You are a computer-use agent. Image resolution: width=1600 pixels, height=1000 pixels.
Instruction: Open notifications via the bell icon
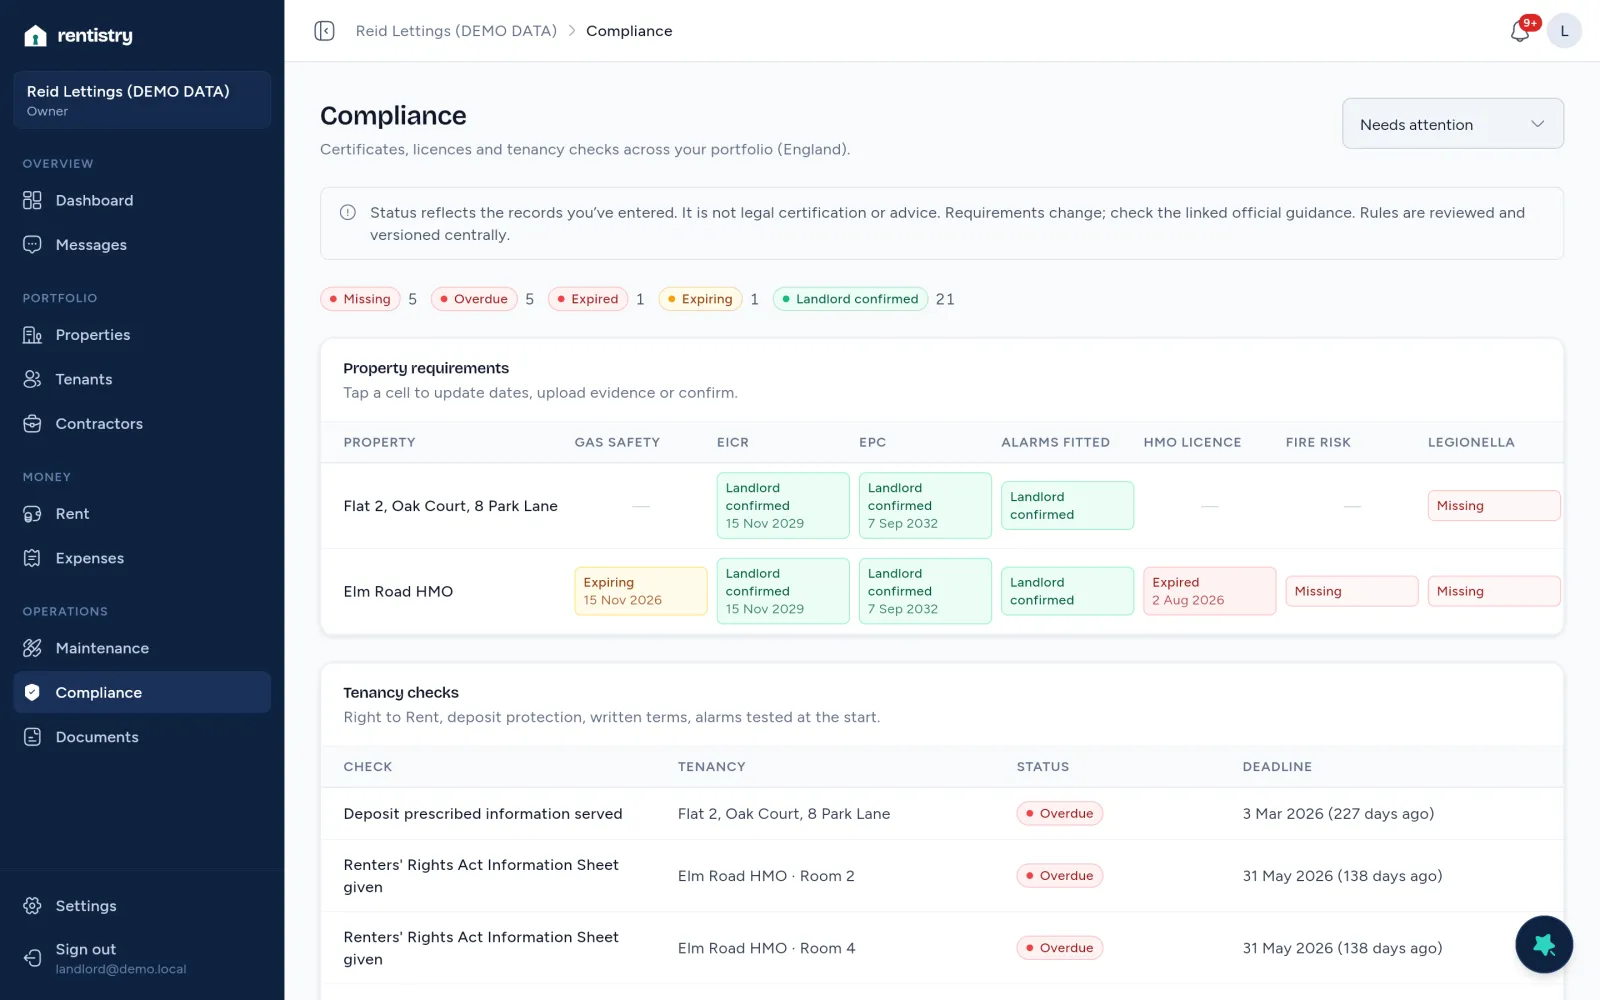pos(1520,32)
